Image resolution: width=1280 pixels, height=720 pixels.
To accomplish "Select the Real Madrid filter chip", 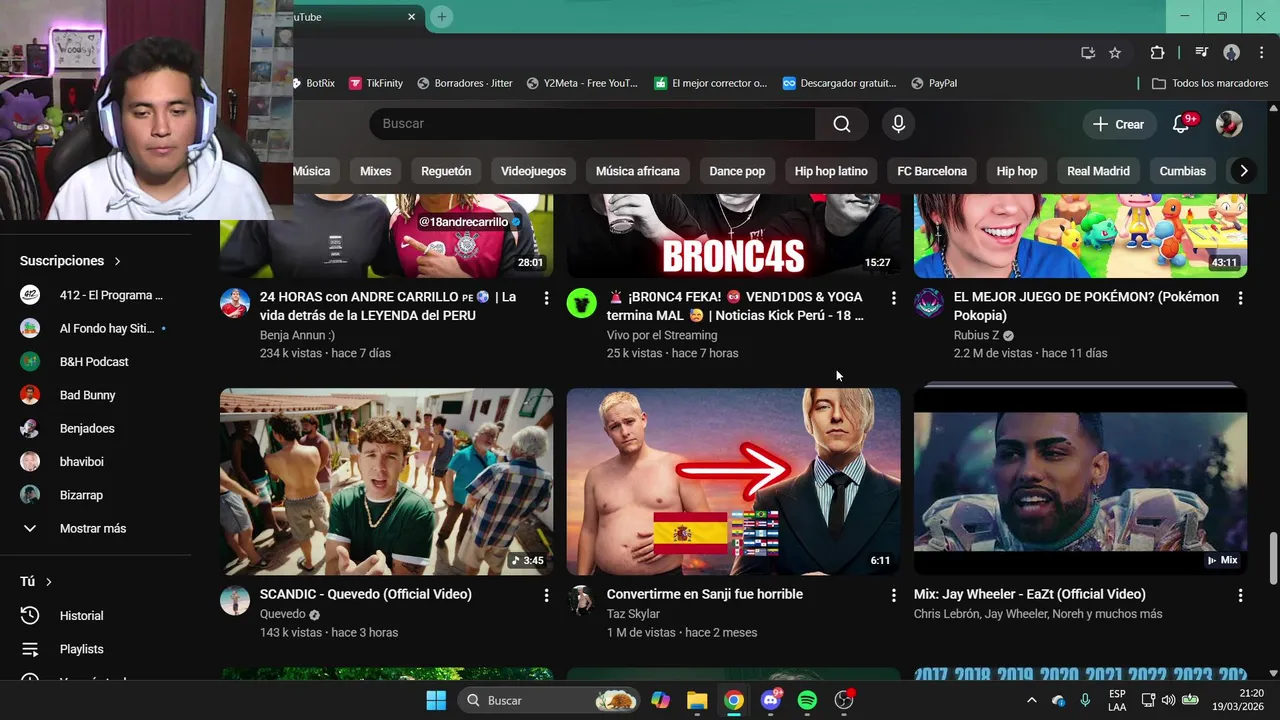I will [x=1098, y=171].
